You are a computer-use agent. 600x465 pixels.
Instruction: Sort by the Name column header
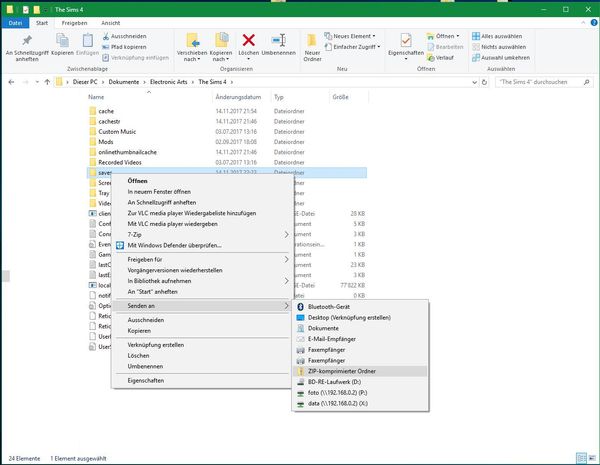tap(149, 97)
